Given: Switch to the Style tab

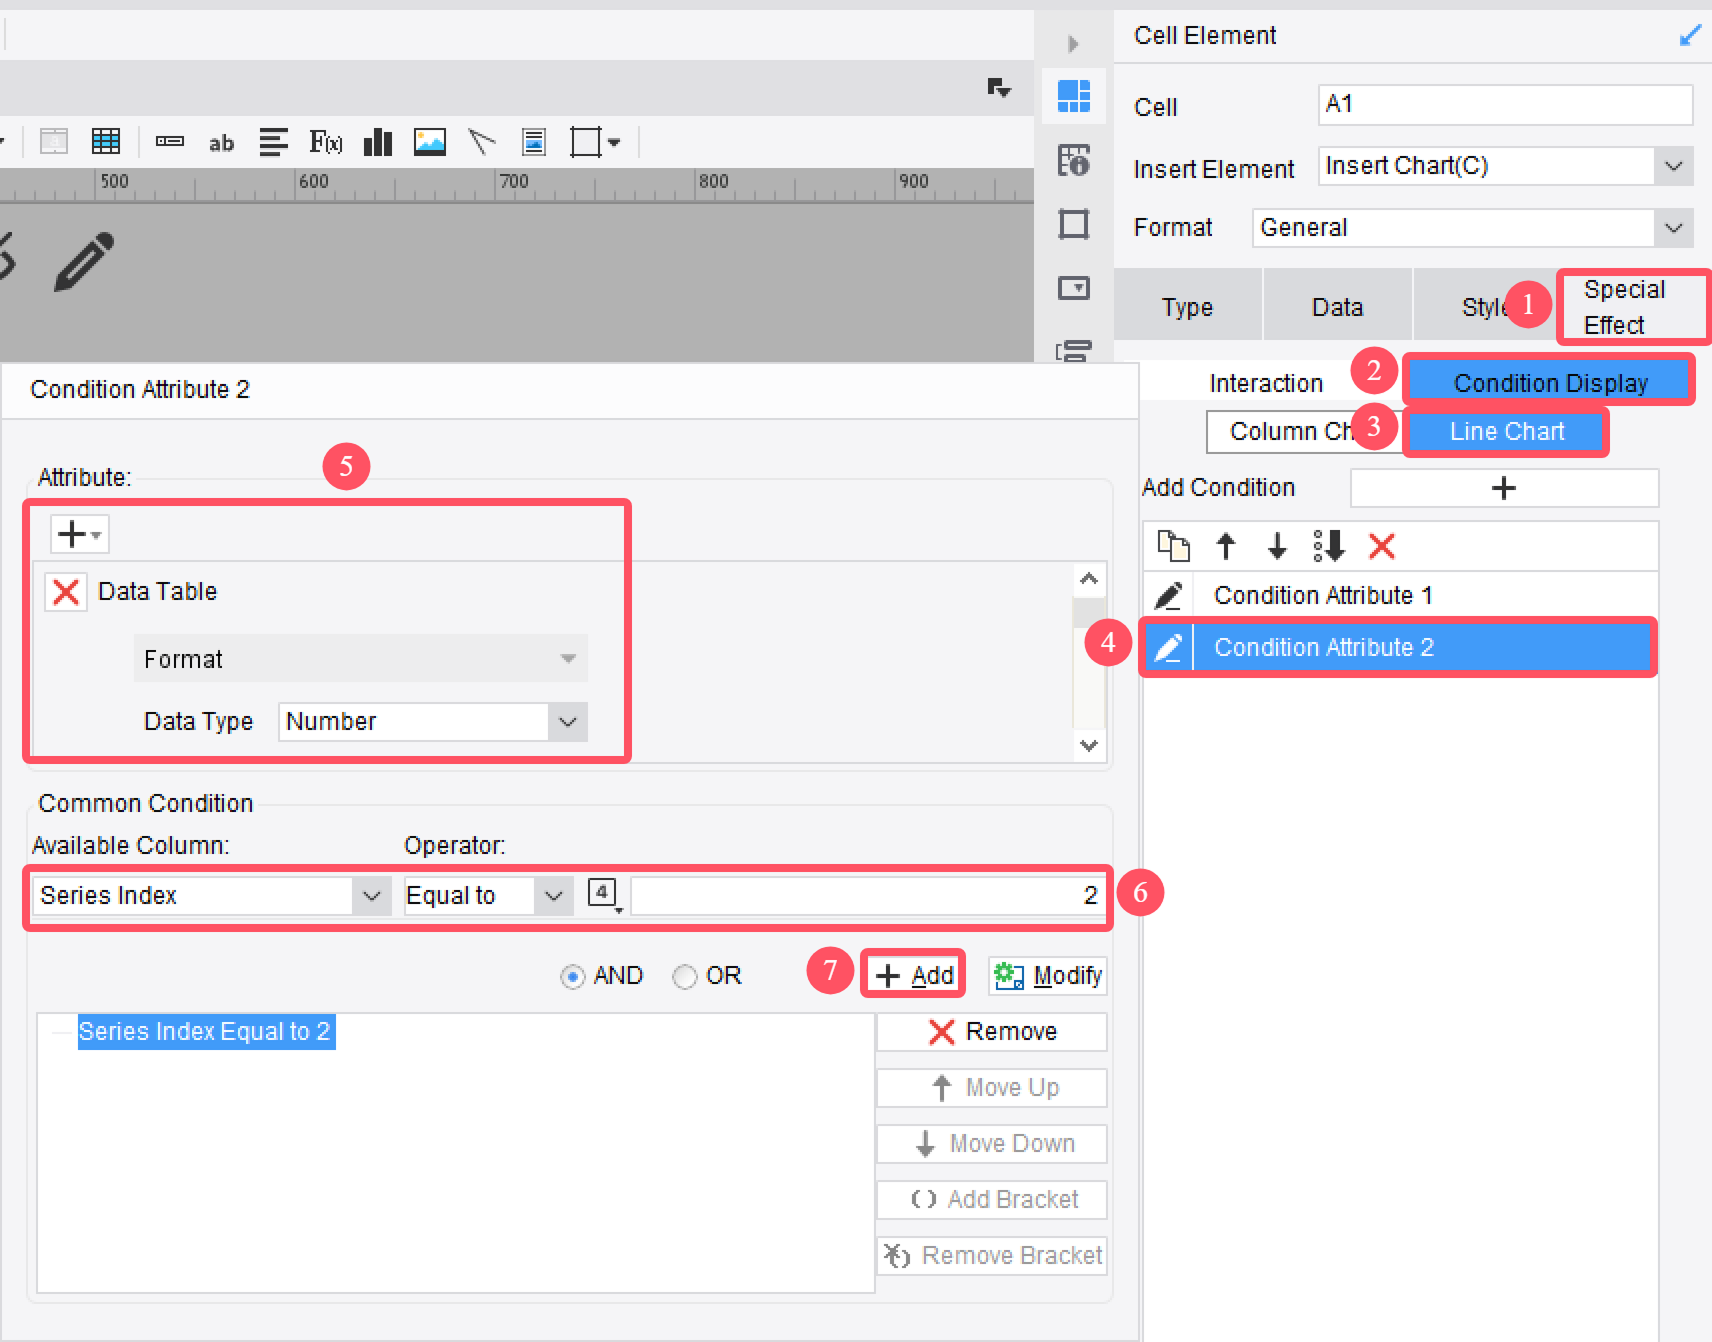Looking at the screenshot, I should [x=1484, y=307].
